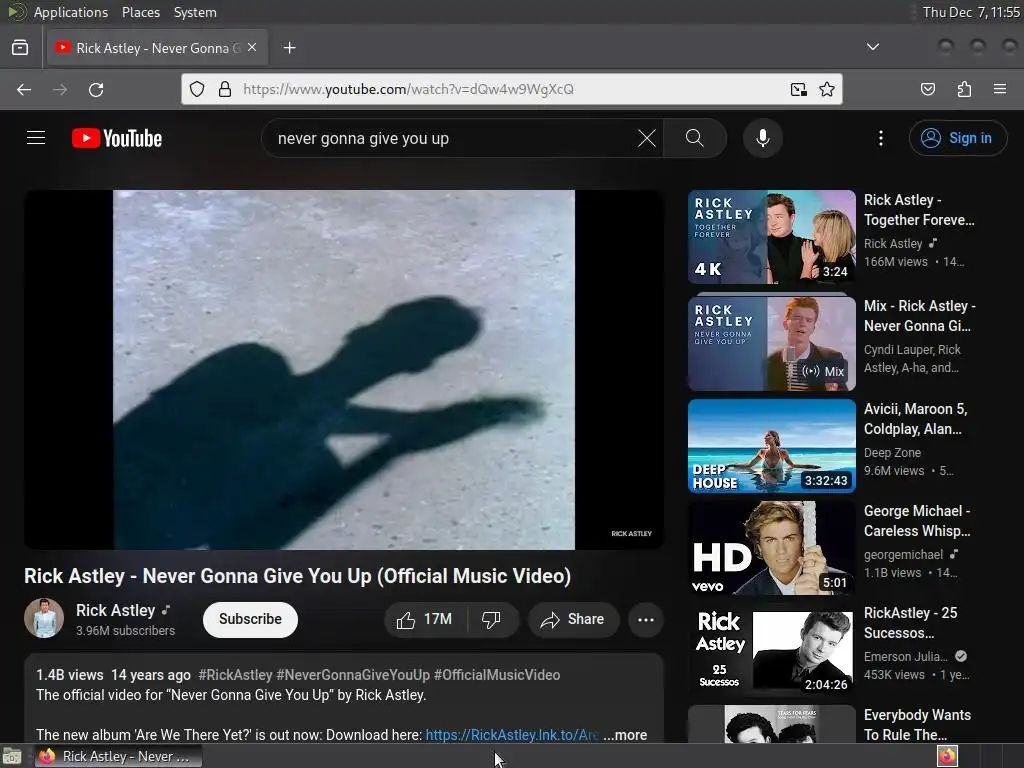The width and height of the screenshot is (1024, 768).
Task: Click the video player to toggle playback
Action: point(344,370)
